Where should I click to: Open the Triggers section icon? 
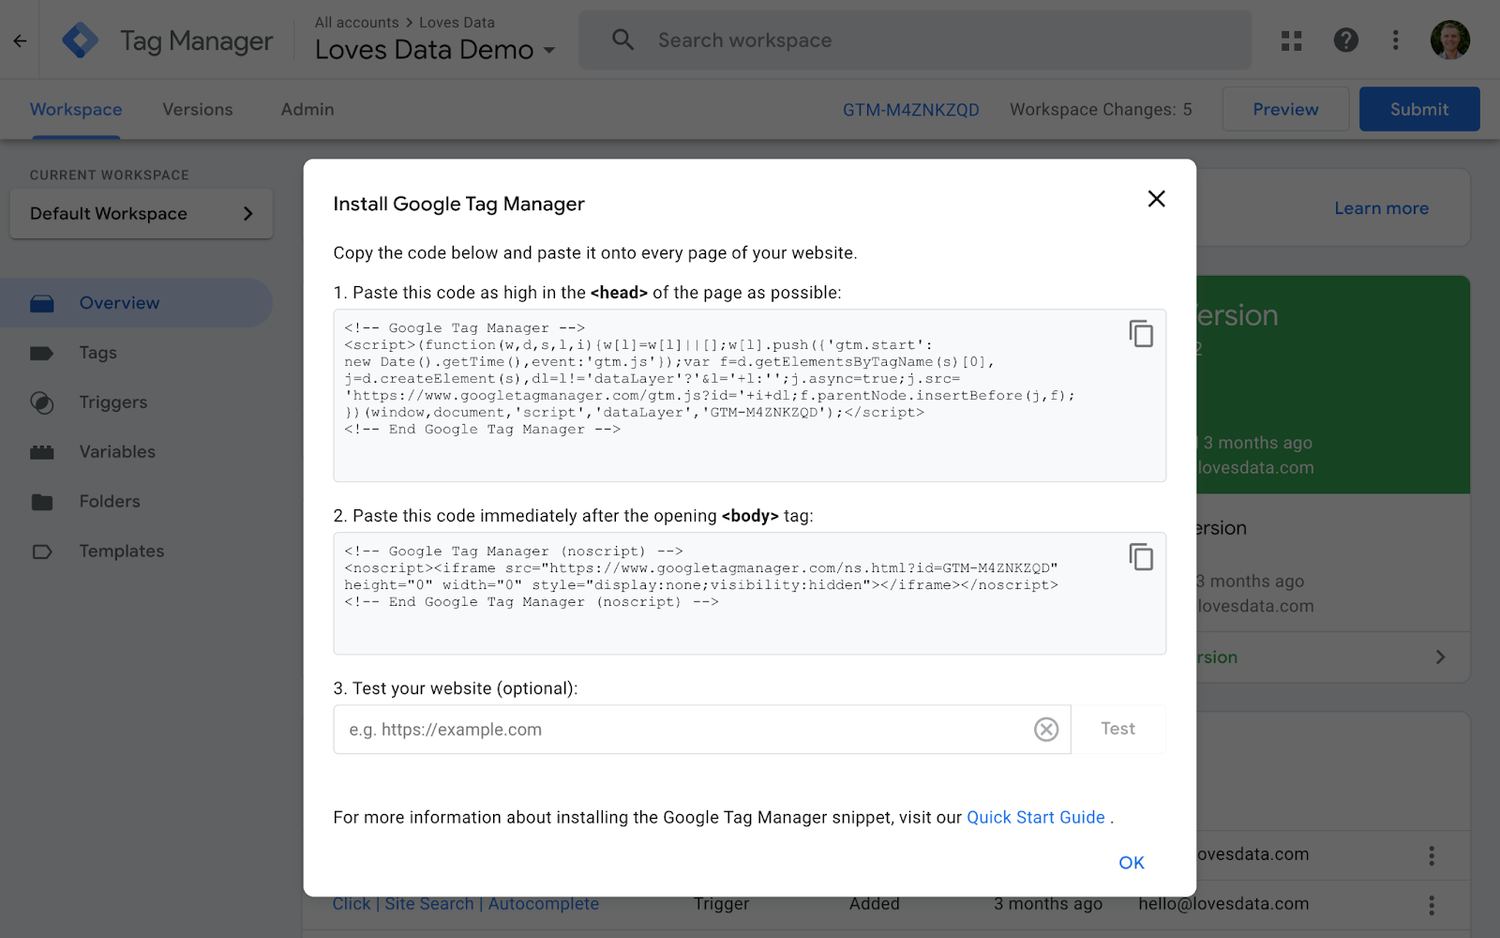pyautogui.click(x=42, y=402)
